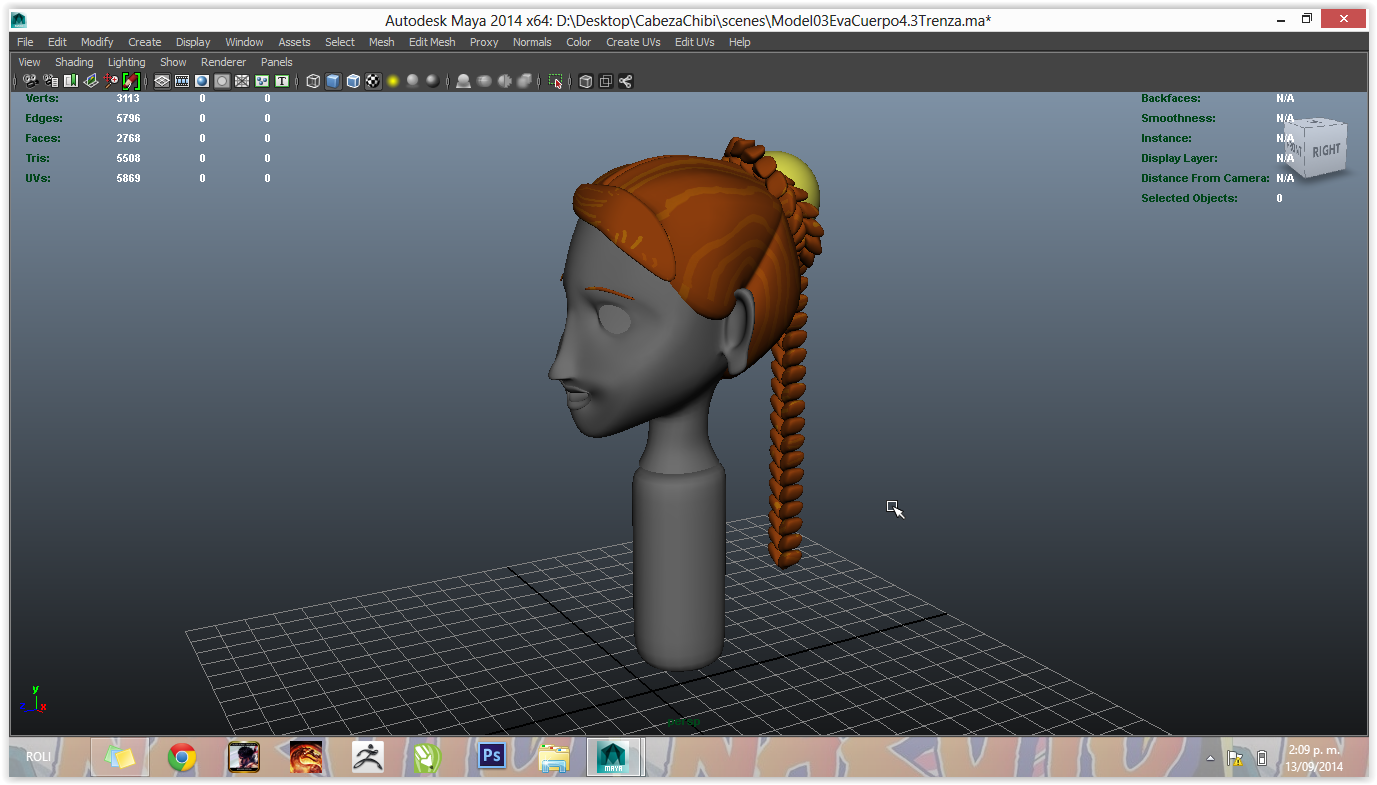Screen dimensions: 1377x785
Task: Click the Smooth Shade All cube icon
Action: pos(333,81)
